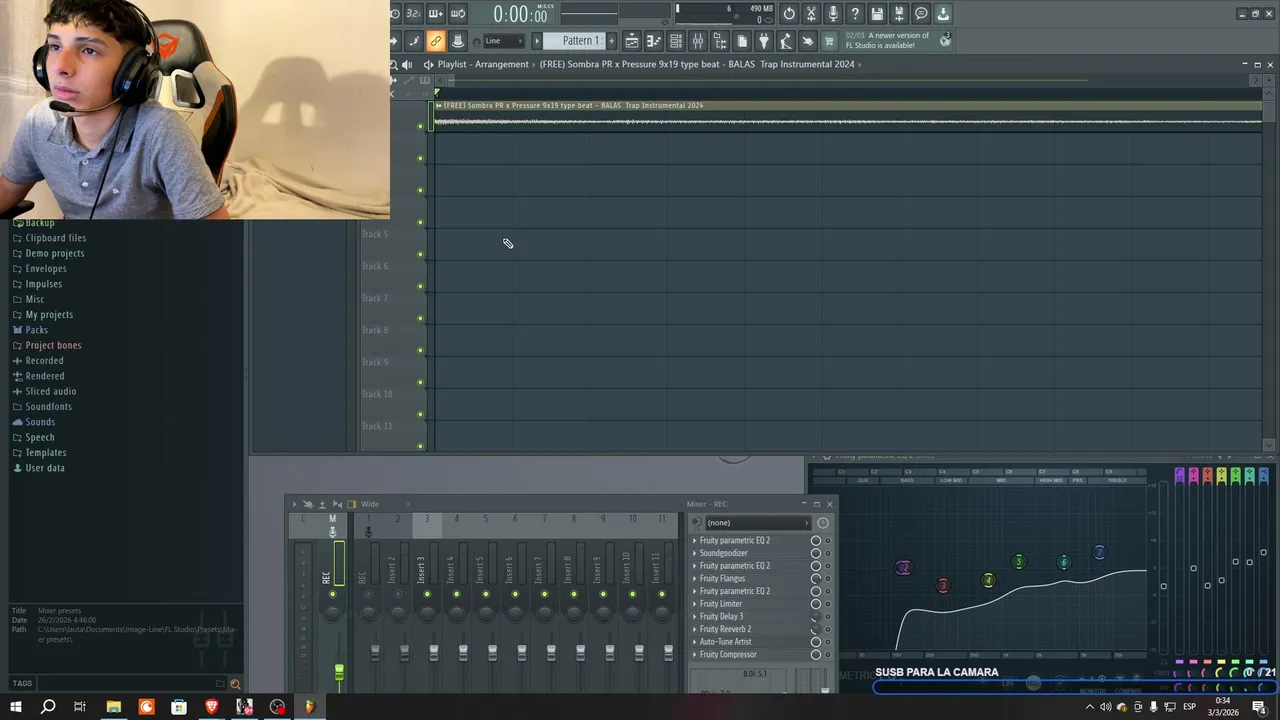This screenshot has height=720, width=1280.
Task: Click Insert 5 volume fader
Action: tap(492, 652)
